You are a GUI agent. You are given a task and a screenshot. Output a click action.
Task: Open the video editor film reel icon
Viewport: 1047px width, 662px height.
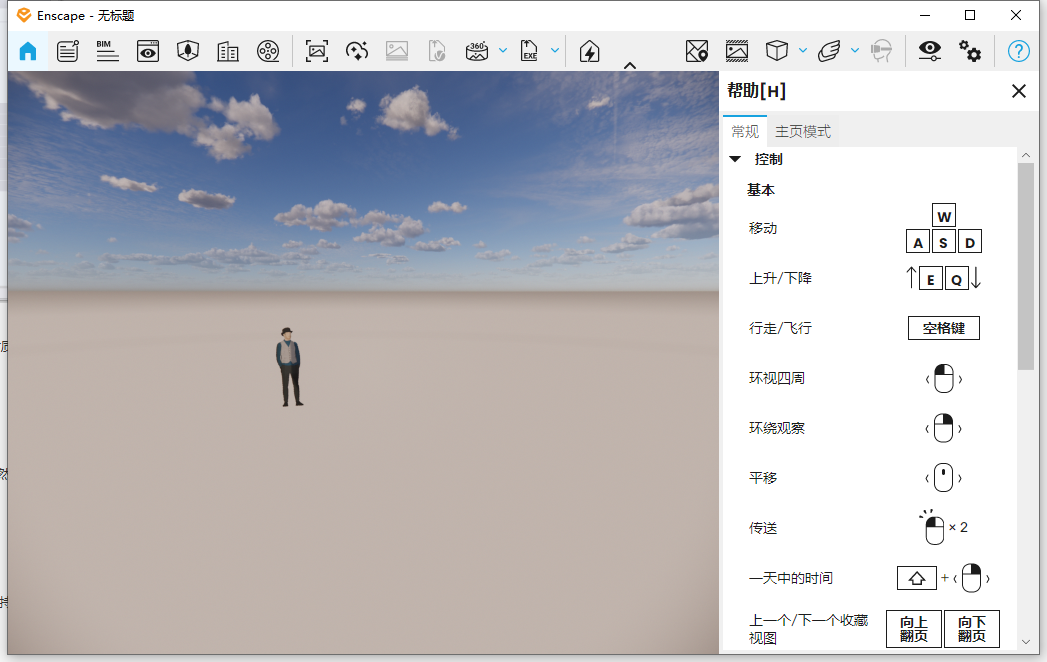[268, 51]
